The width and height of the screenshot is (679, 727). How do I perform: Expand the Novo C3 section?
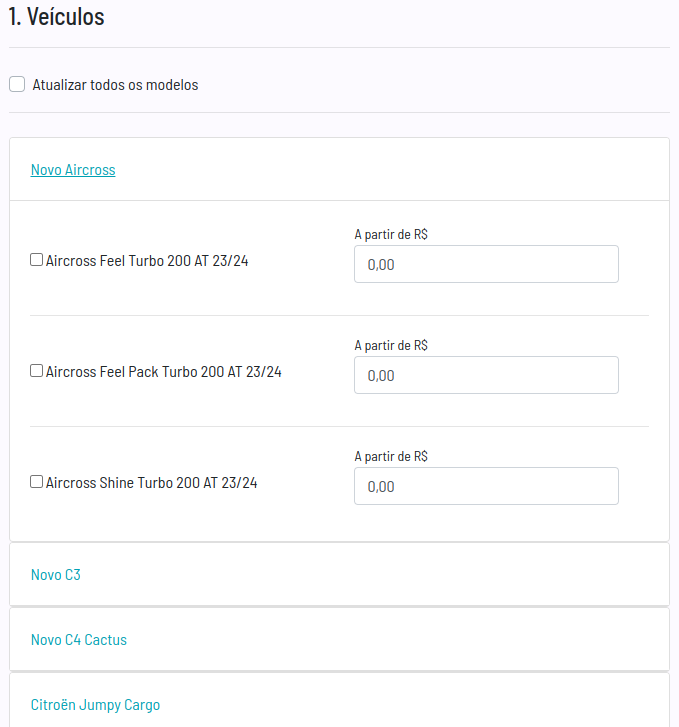56,574
